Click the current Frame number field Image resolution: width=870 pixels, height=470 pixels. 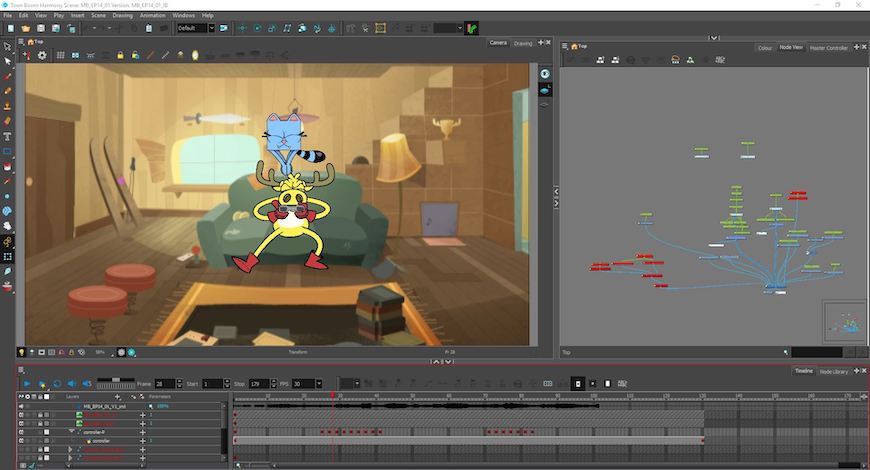tap(164, 384)
